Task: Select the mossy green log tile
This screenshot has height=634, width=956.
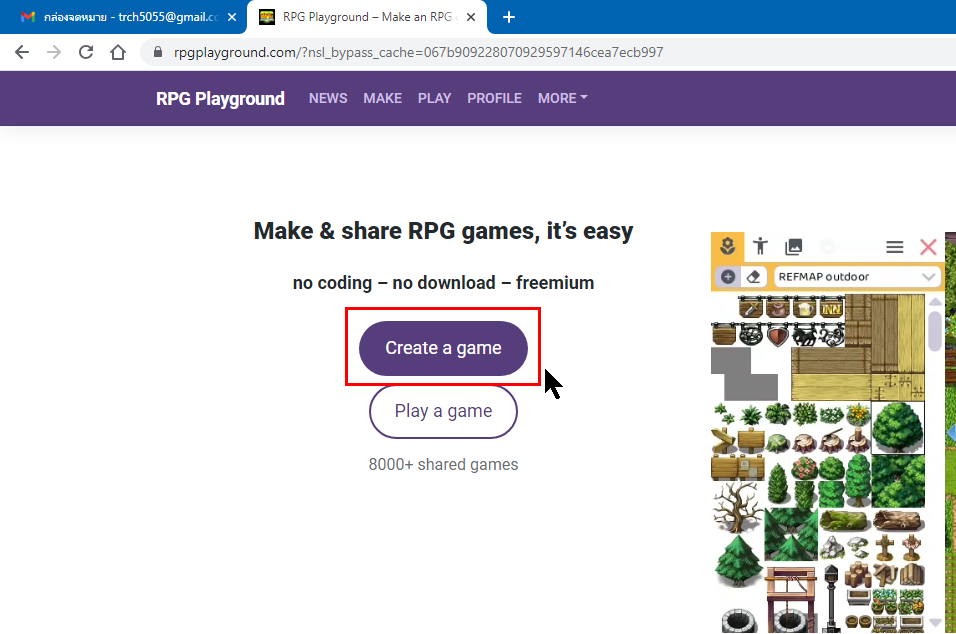Action: click(844, 521)
